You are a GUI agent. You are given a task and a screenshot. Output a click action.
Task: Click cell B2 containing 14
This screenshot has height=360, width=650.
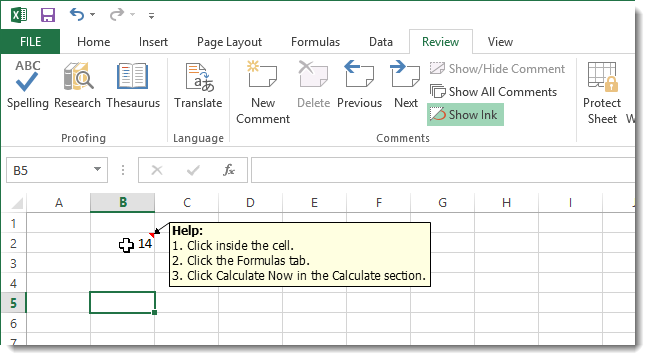(x=123, y=243)
